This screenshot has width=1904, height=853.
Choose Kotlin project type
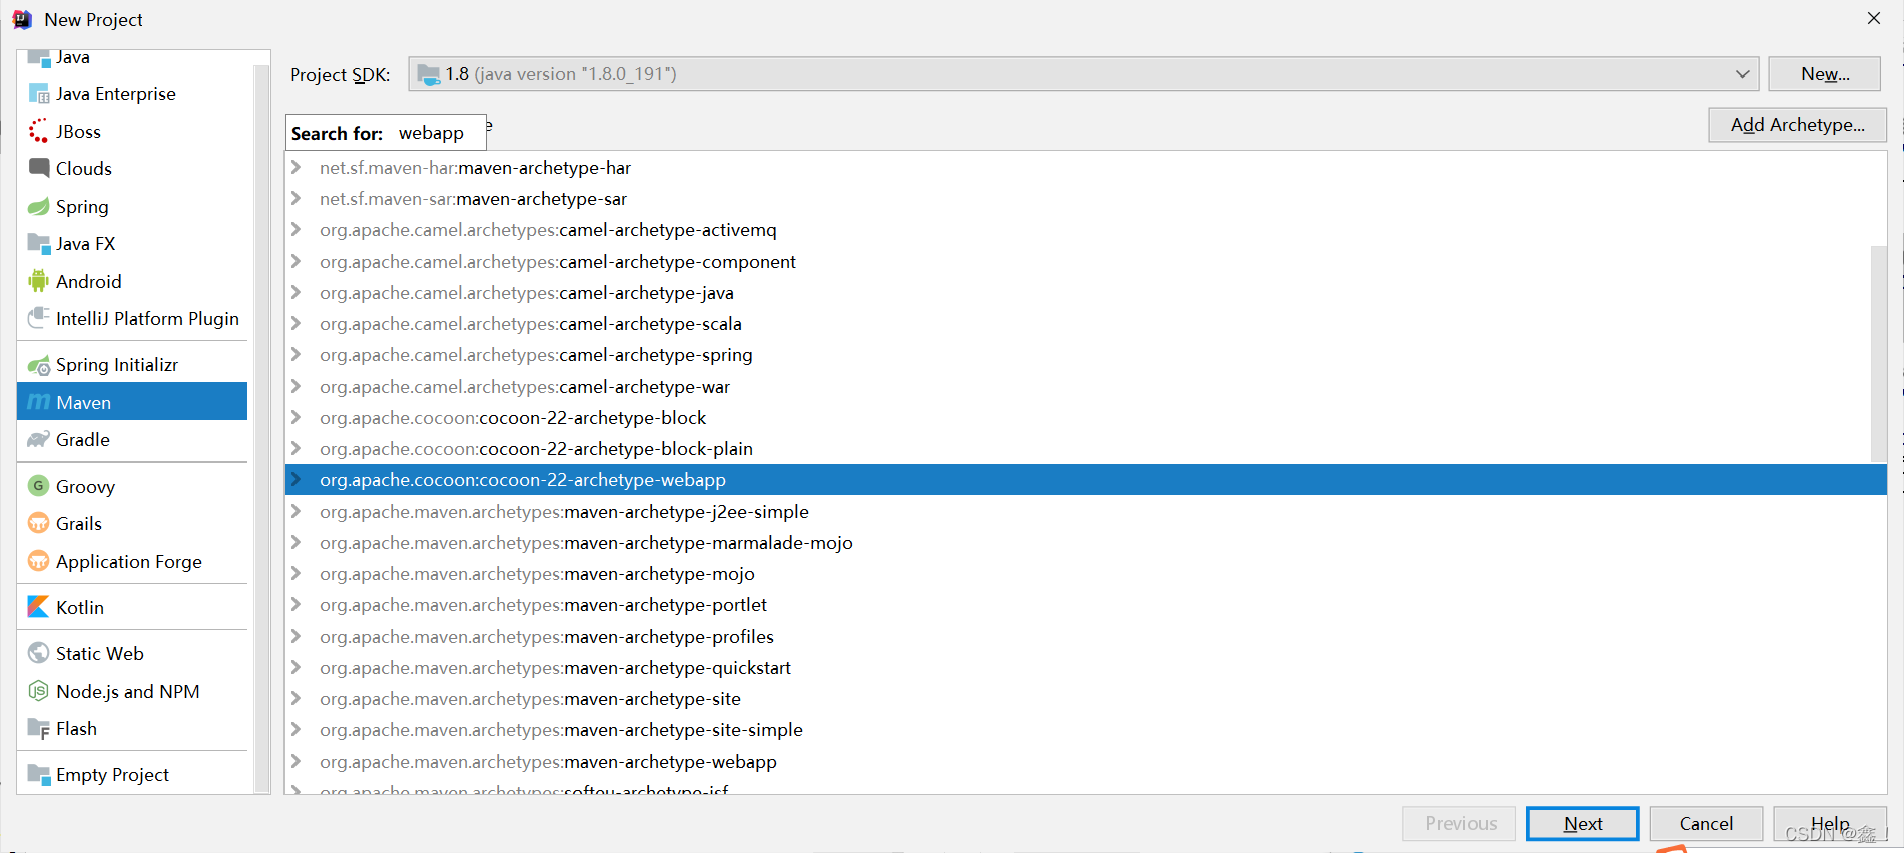coord(132,607)
